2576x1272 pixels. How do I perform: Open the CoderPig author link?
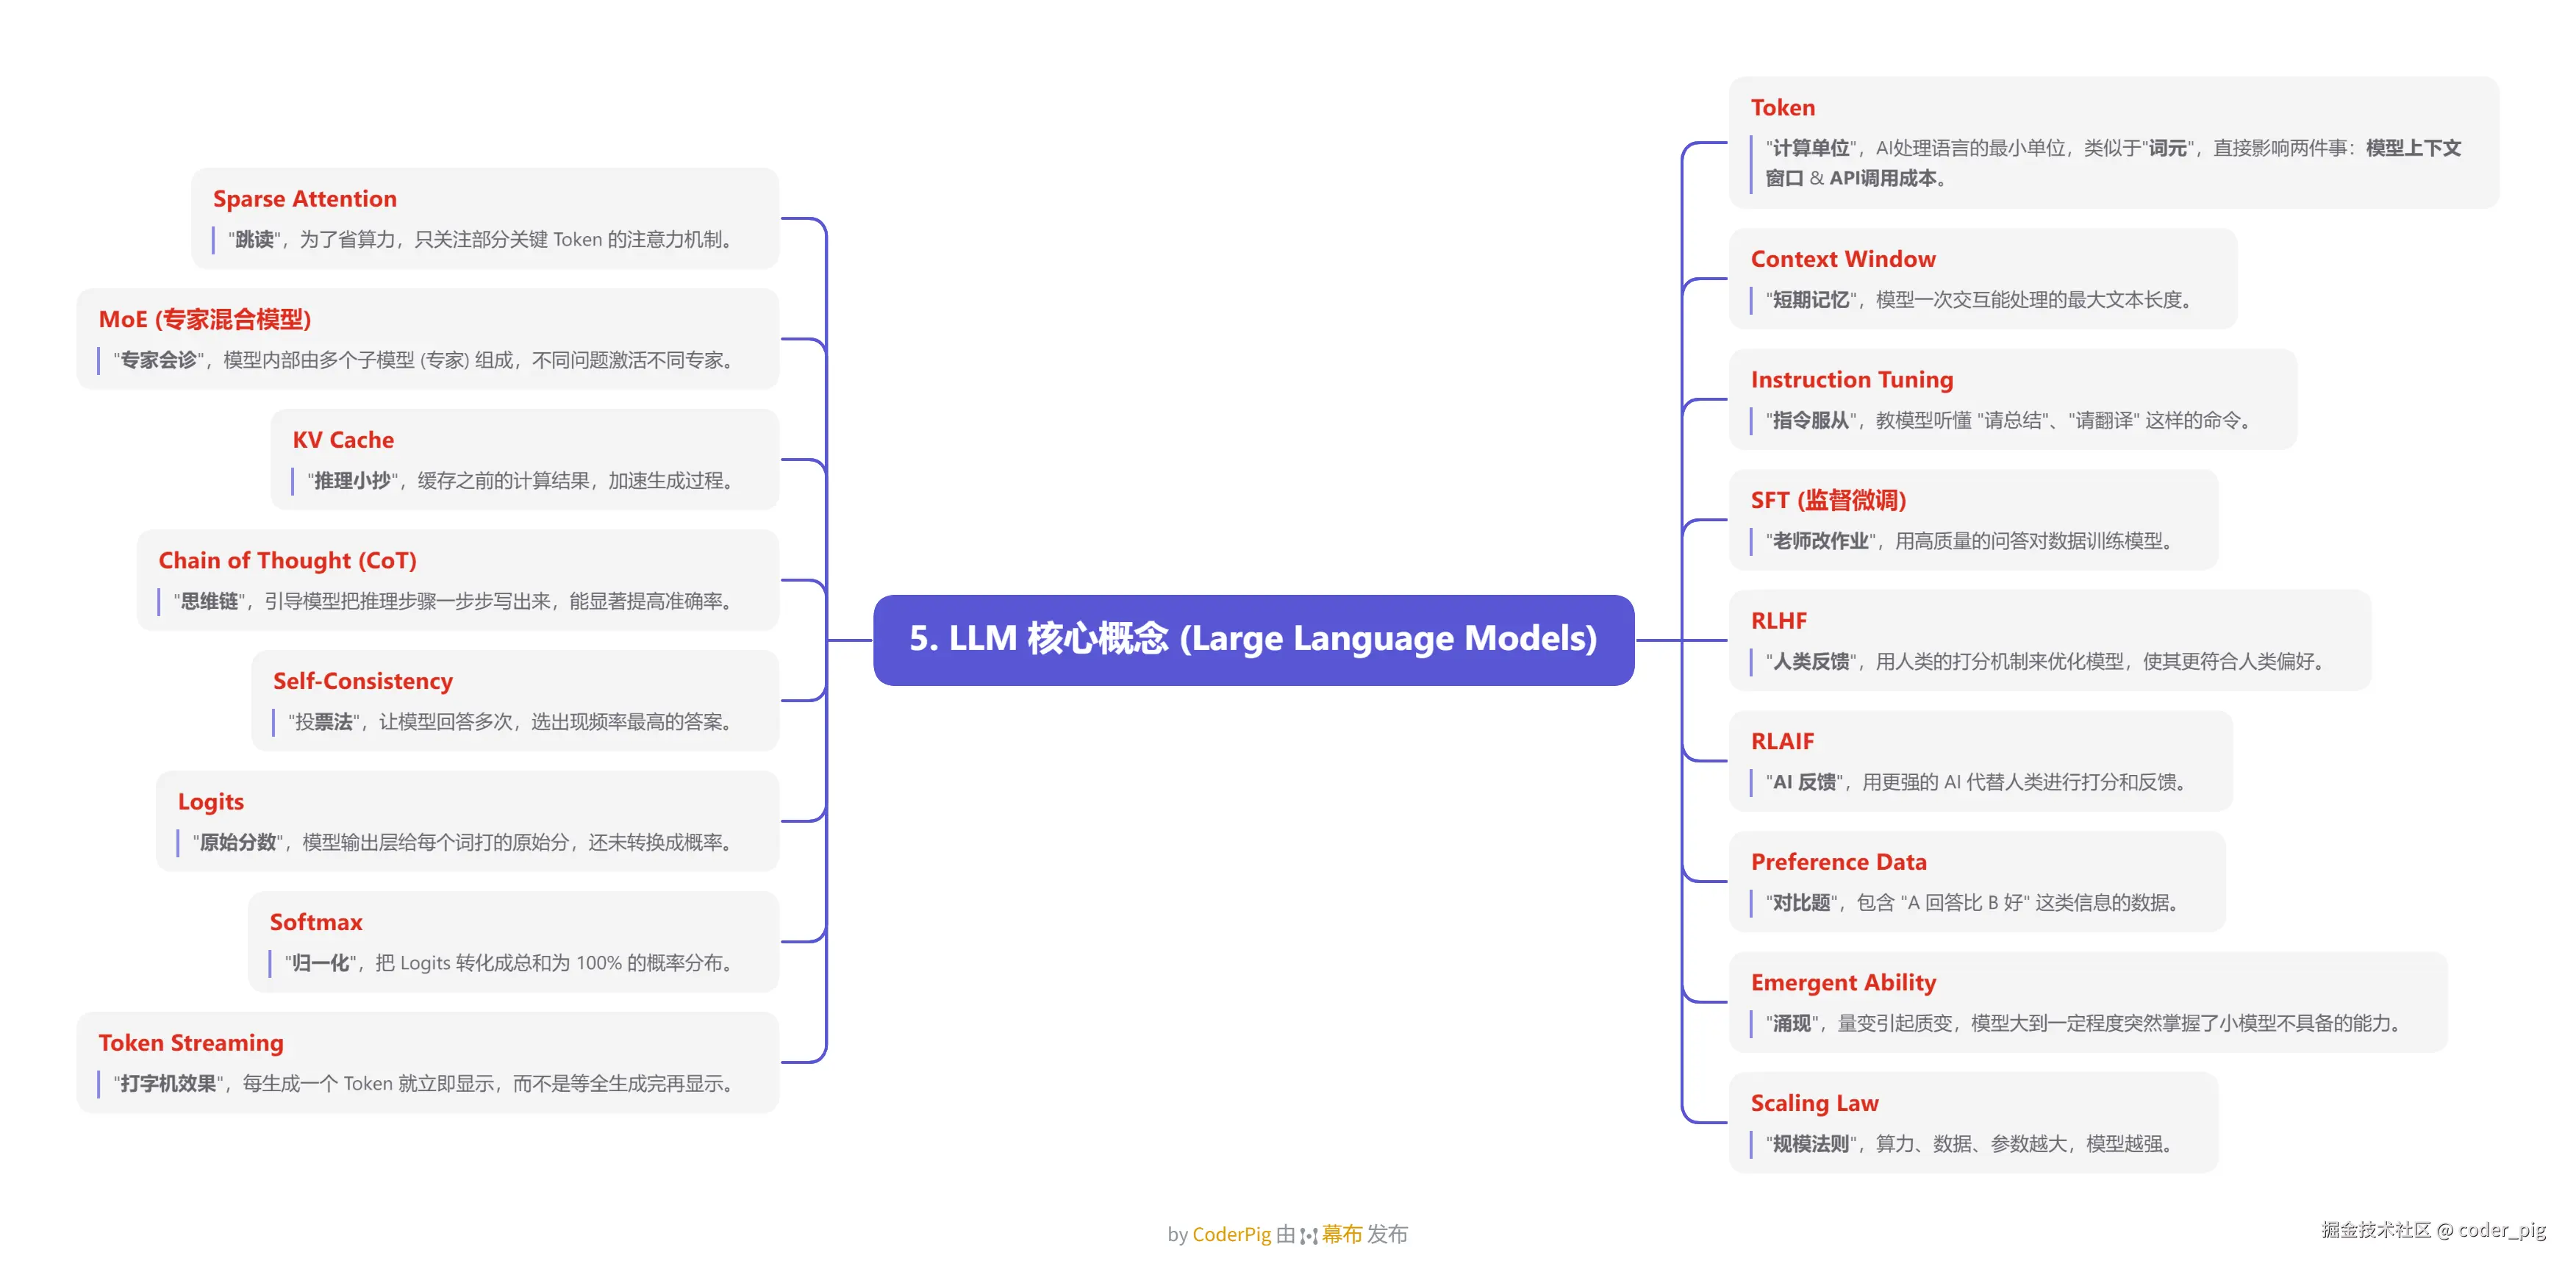click(1231, 1234)
